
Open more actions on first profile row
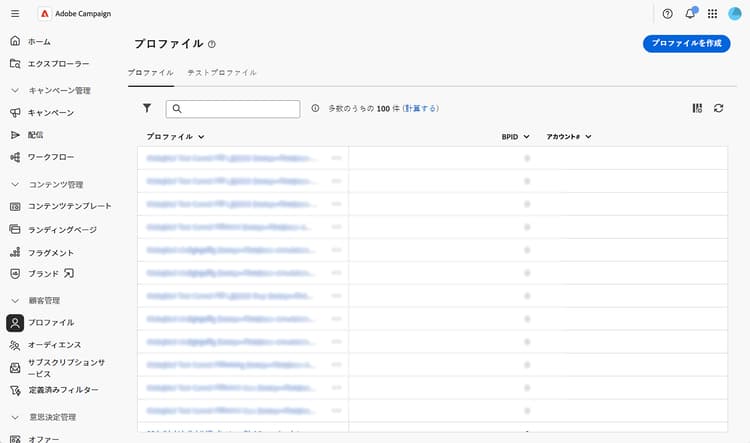click(336, 158)
